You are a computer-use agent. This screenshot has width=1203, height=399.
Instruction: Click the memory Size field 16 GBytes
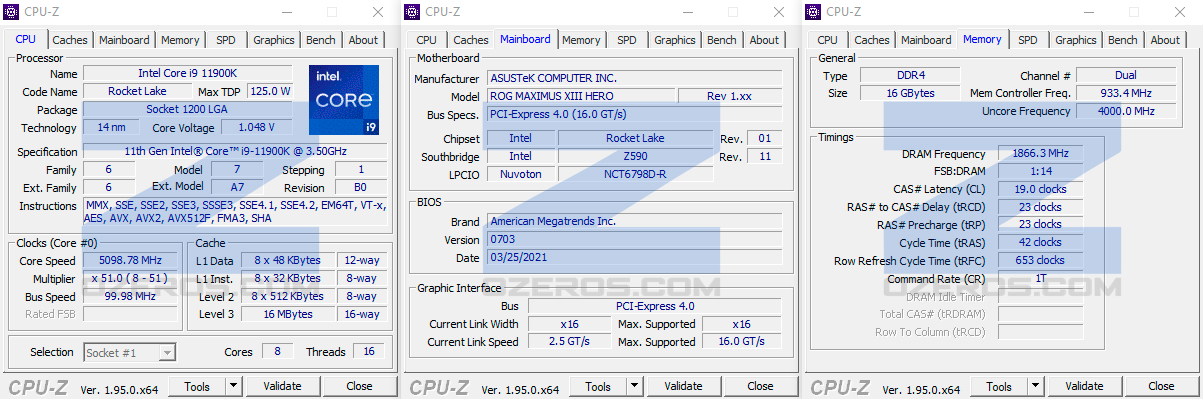[x=909, y=93]
